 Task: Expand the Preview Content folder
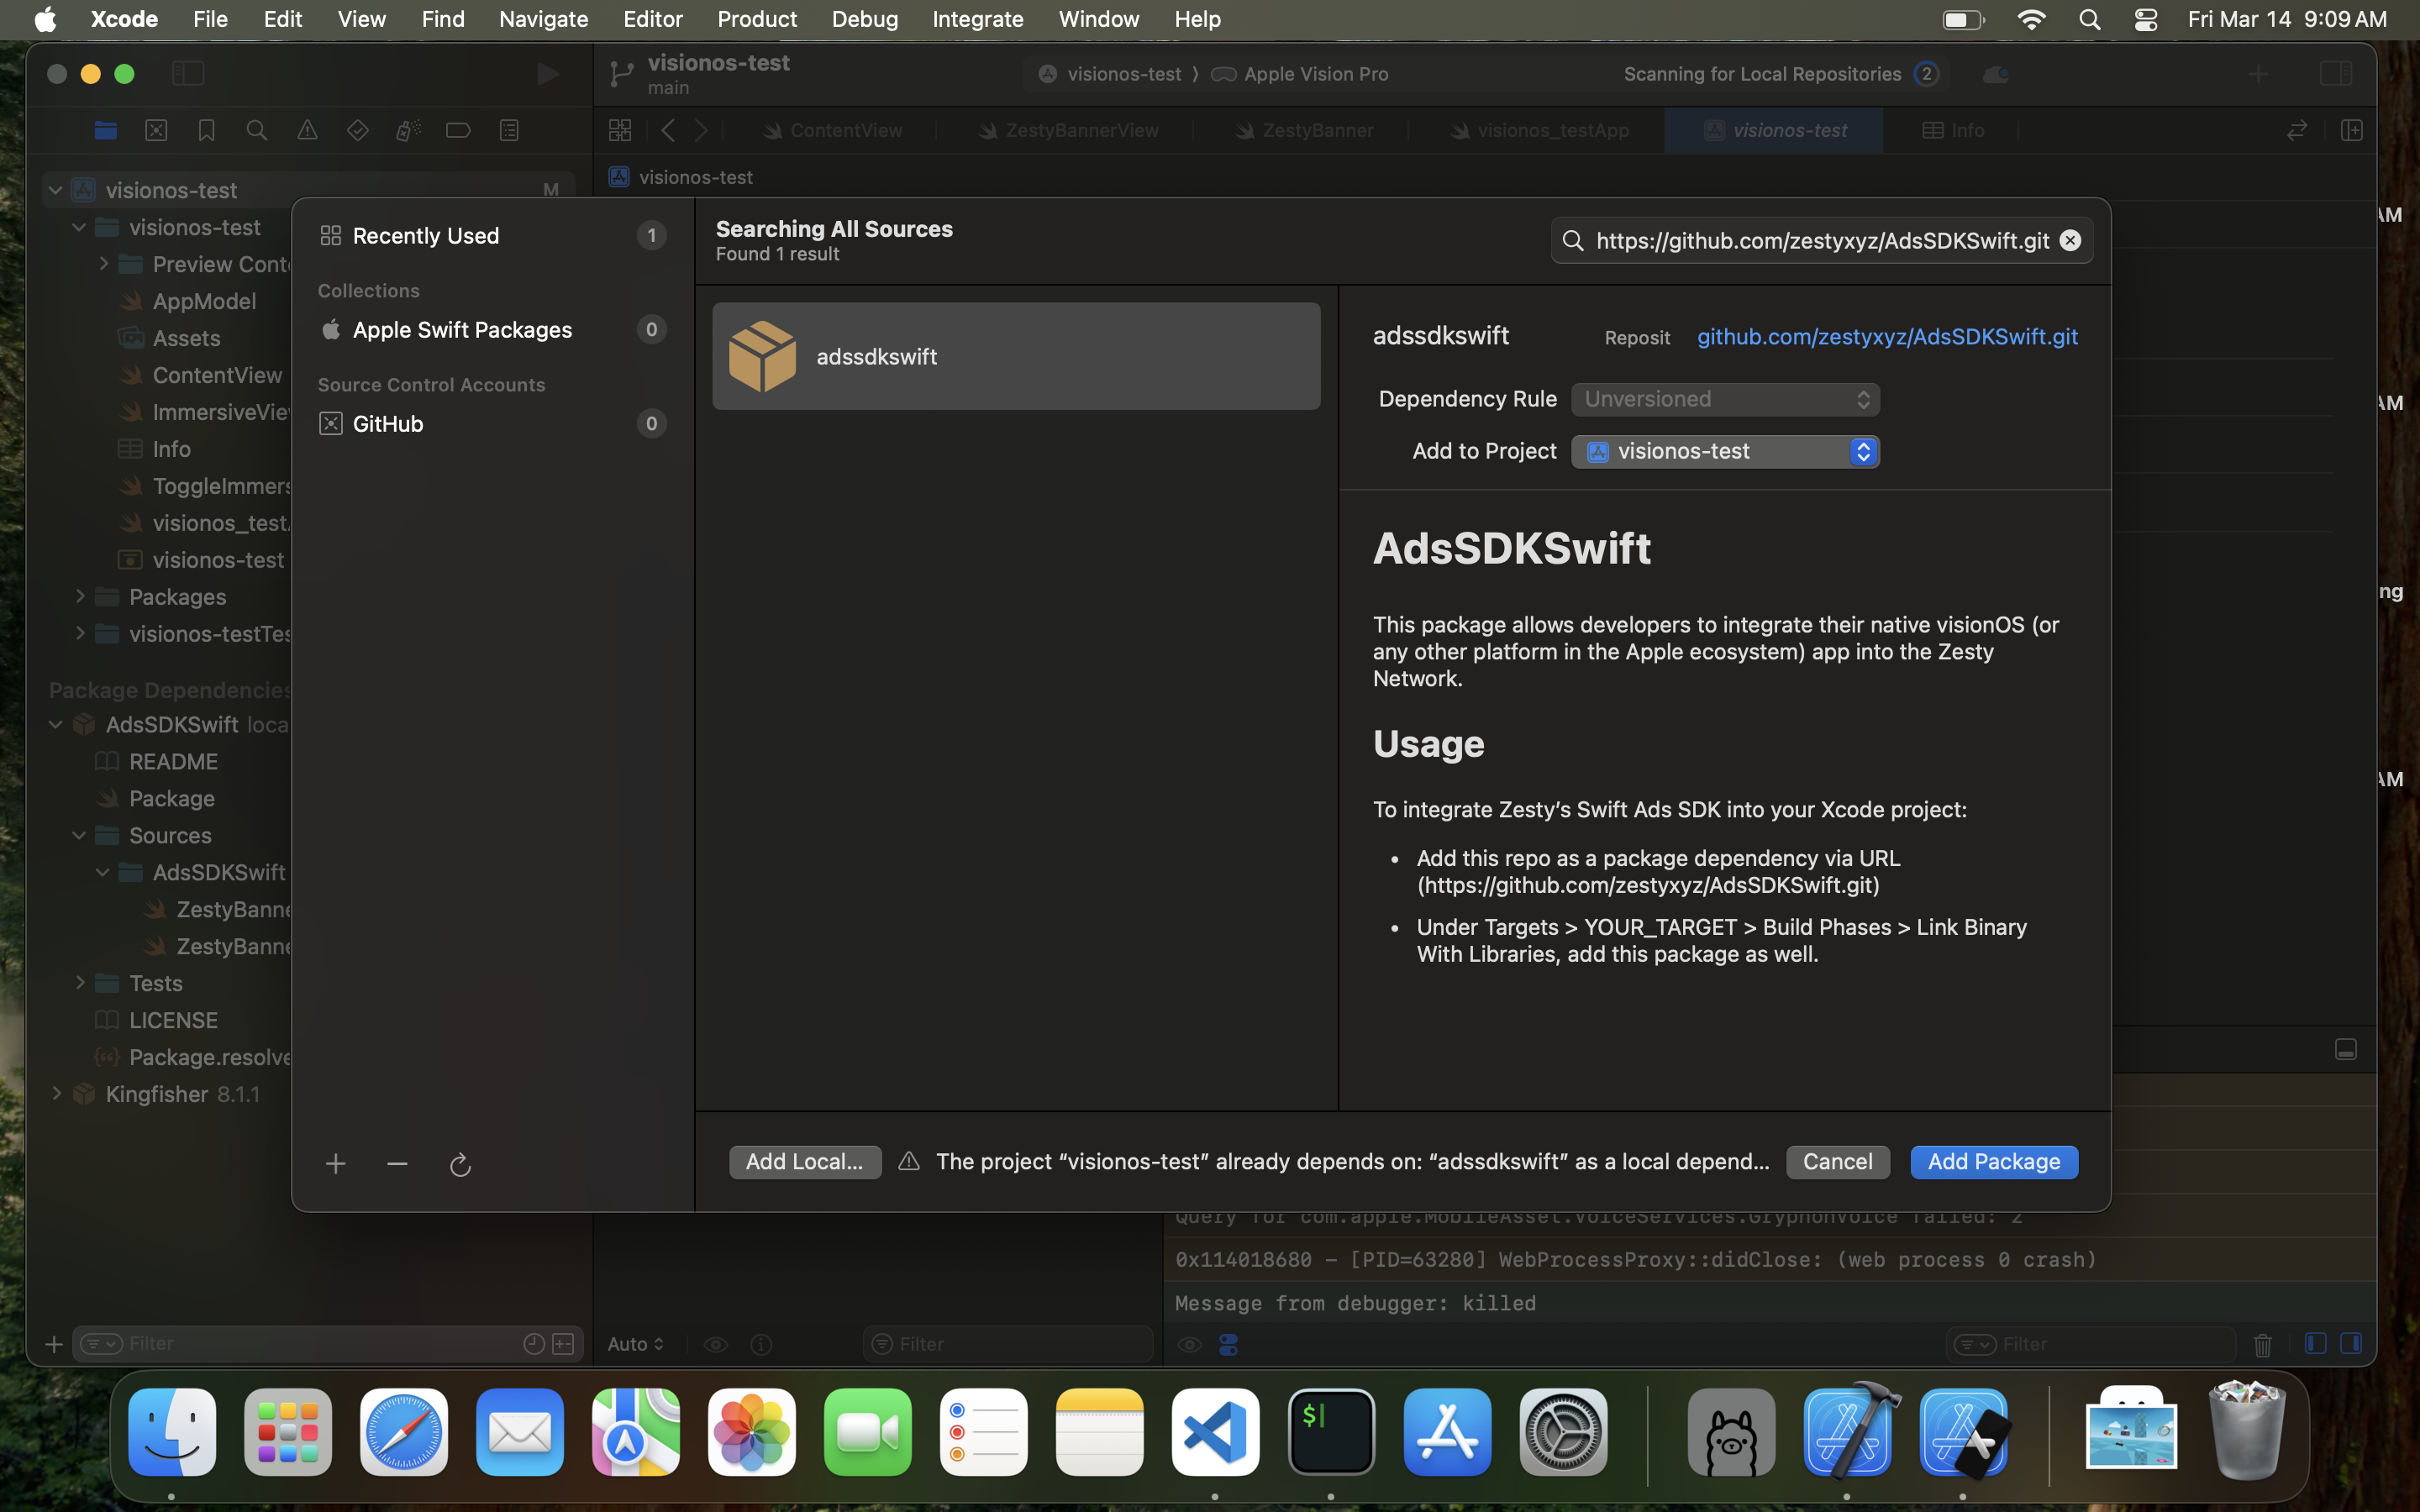[103, 264]
